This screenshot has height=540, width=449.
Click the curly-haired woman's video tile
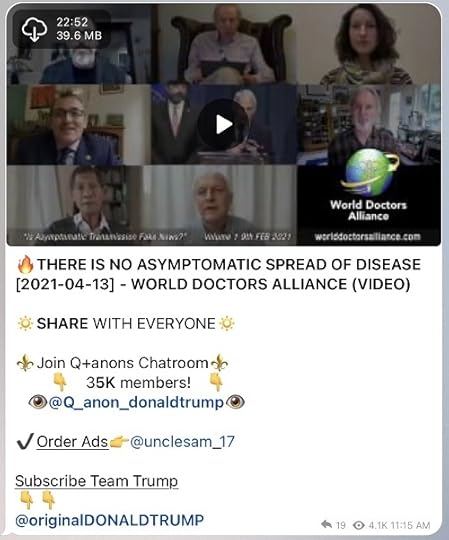(x=368, y=44)
